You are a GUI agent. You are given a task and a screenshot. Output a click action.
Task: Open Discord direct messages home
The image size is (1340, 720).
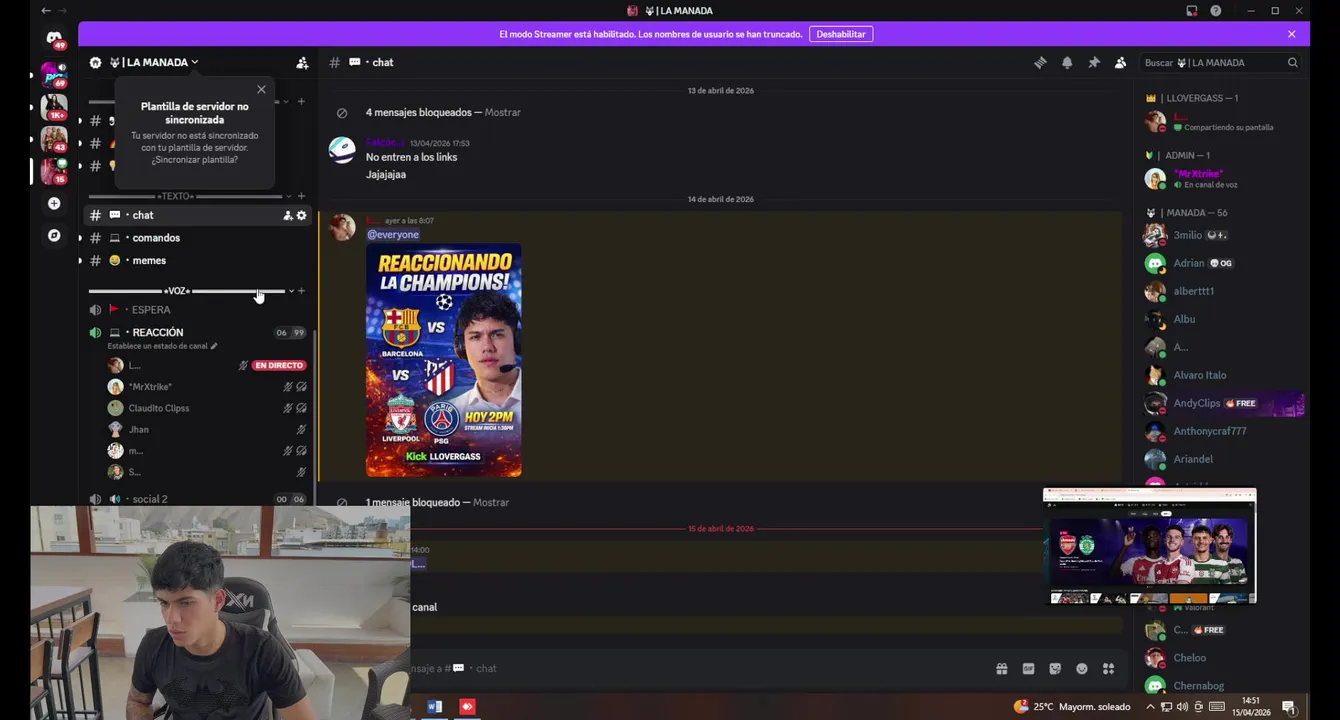[54, 38]
